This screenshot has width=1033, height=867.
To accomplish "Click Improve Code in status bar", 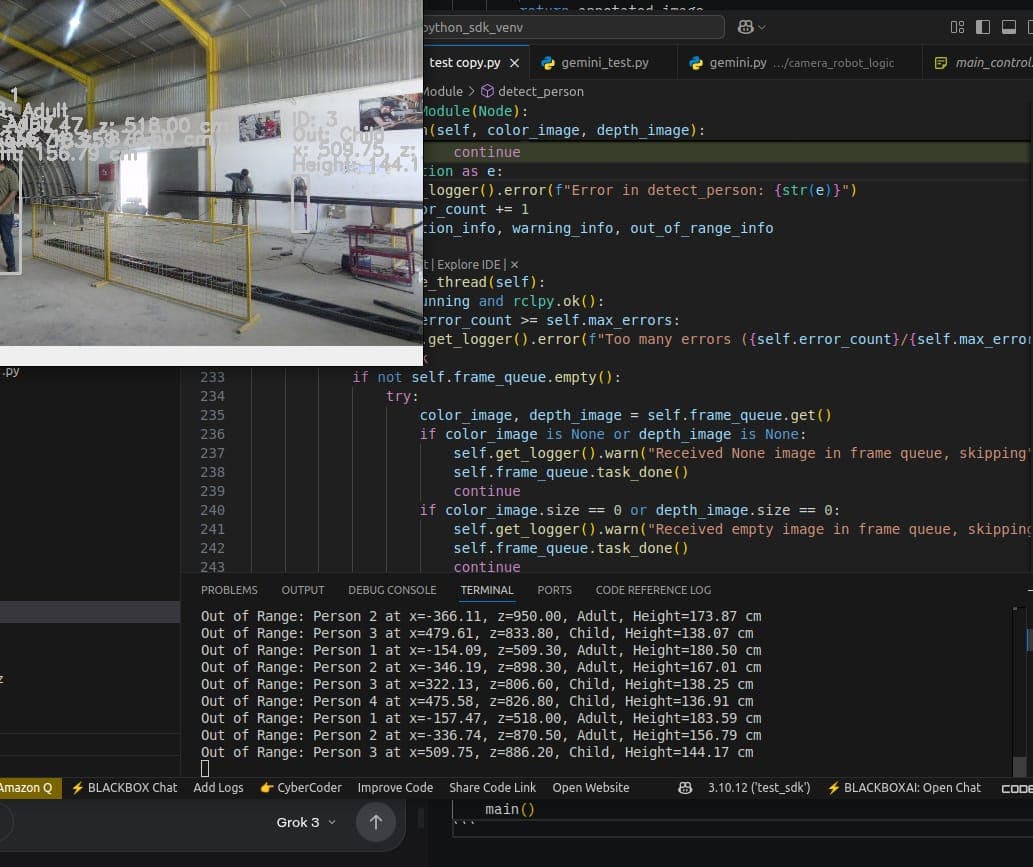I will tap(395, 788).
